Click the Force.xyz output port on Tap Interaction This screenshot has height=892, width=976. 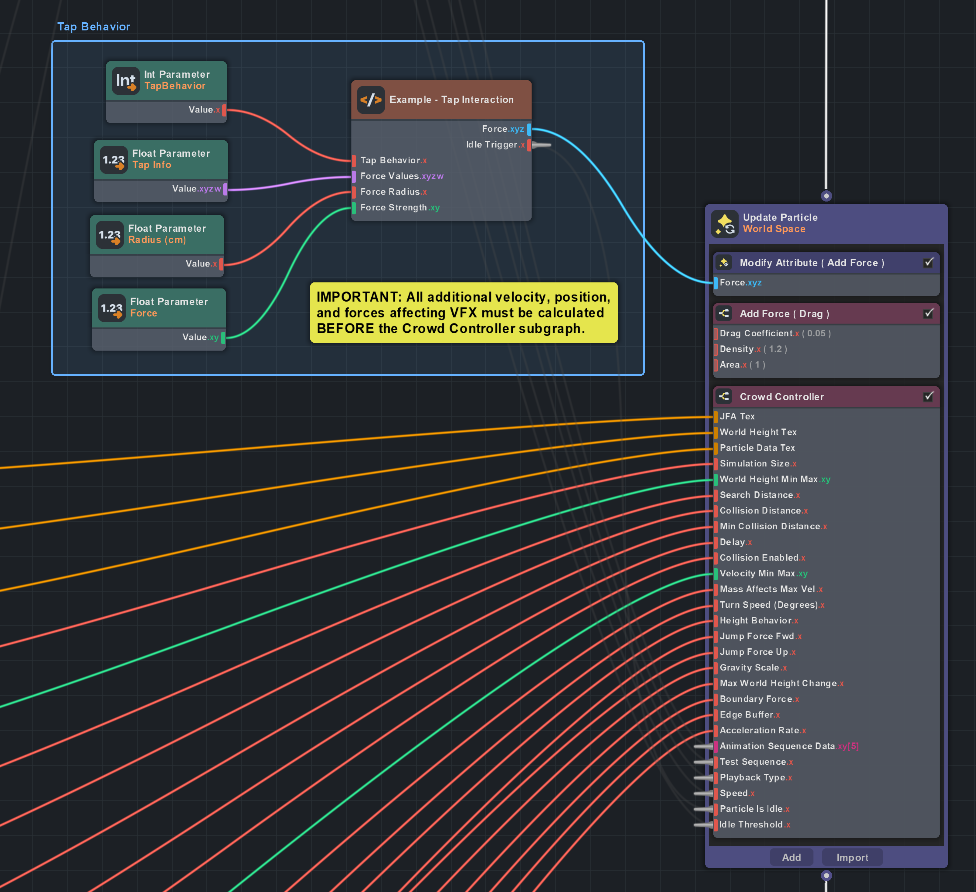tap(530, 129)
